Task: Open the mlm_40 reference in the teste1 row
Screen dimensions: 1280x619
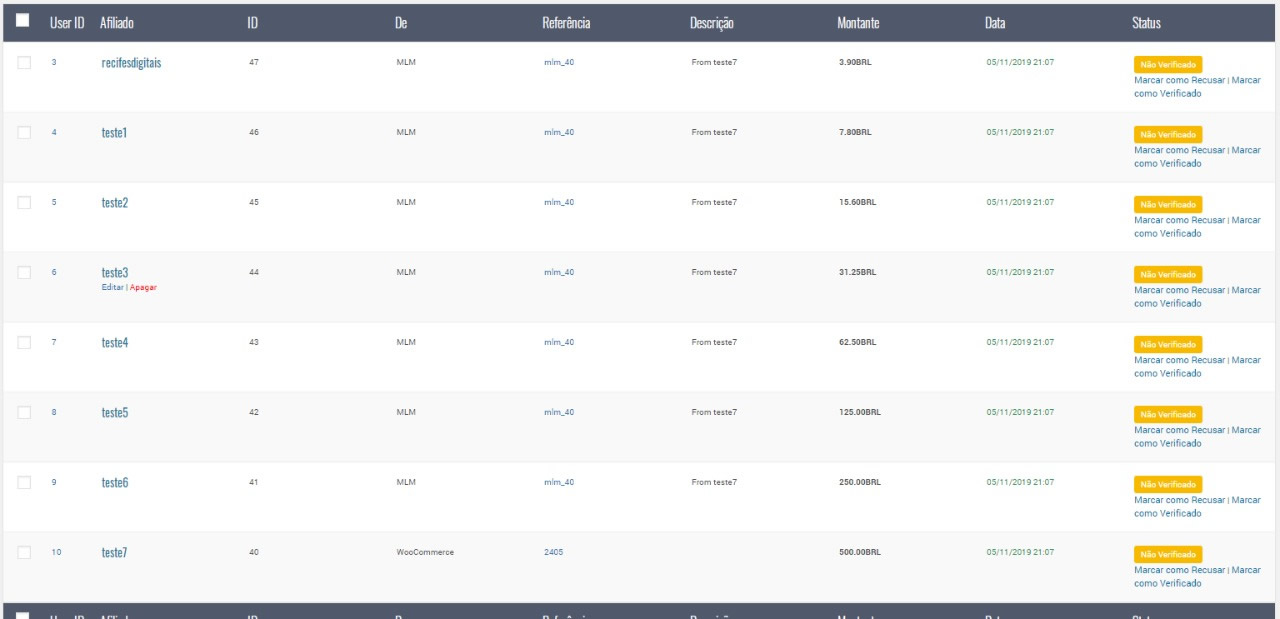Action: (558, 133)
